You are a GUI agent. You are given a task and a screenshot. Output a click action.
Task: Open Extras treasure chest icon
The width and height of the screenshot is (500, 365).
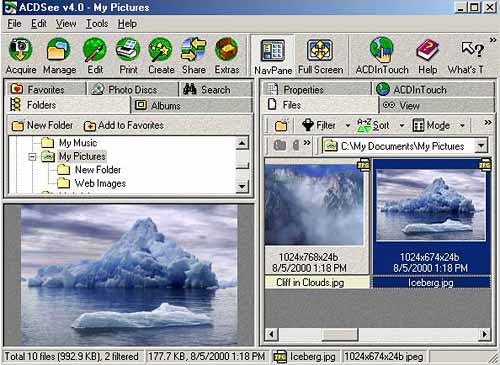tap(227, 56)
